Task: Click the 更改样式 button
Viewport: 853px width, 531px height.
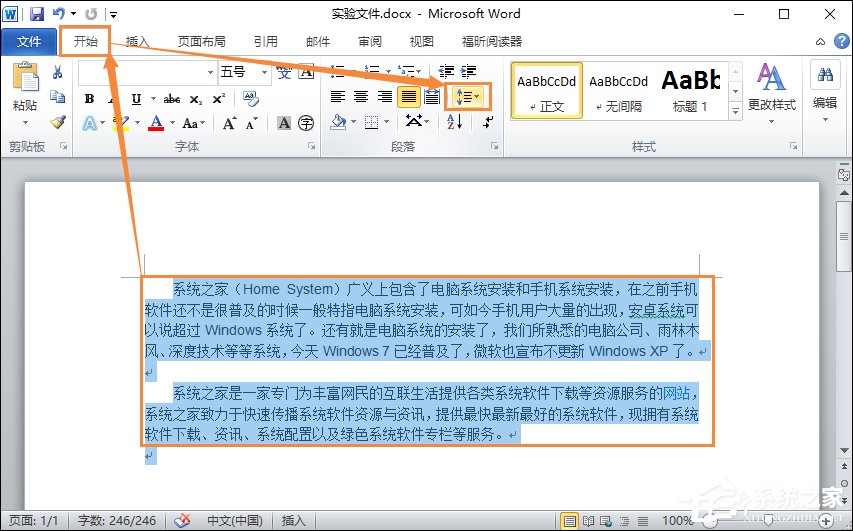Action: click(x=771, y=88)
